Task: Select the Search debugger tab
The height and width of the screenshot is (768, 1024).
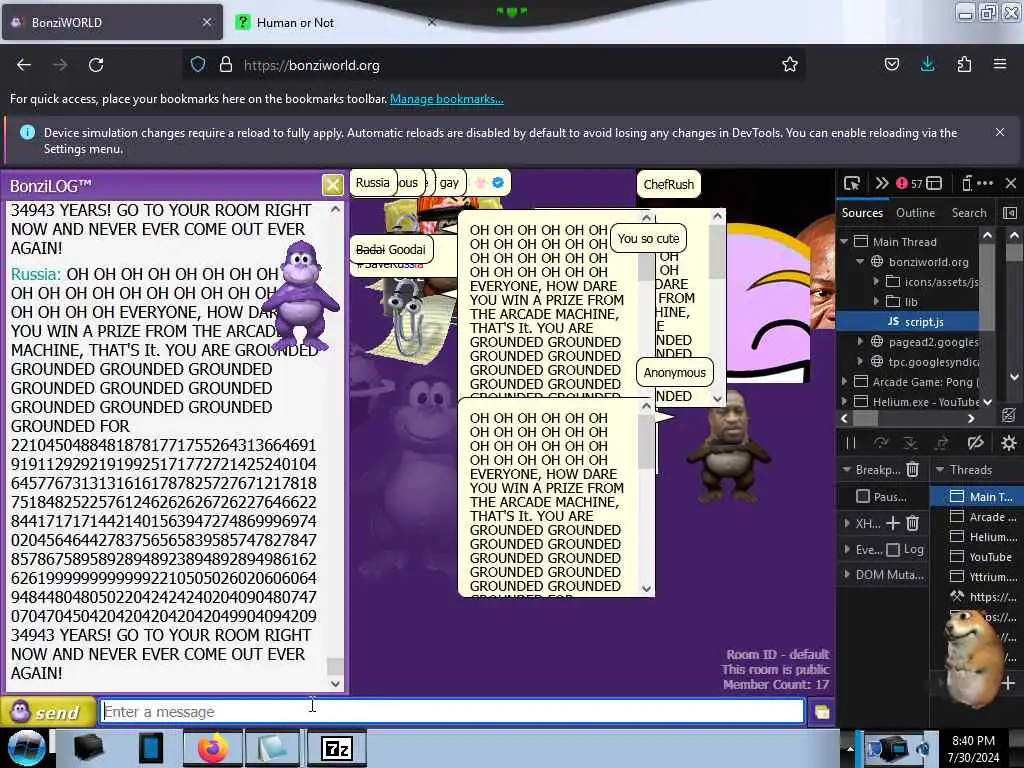Action: [969, 213]
